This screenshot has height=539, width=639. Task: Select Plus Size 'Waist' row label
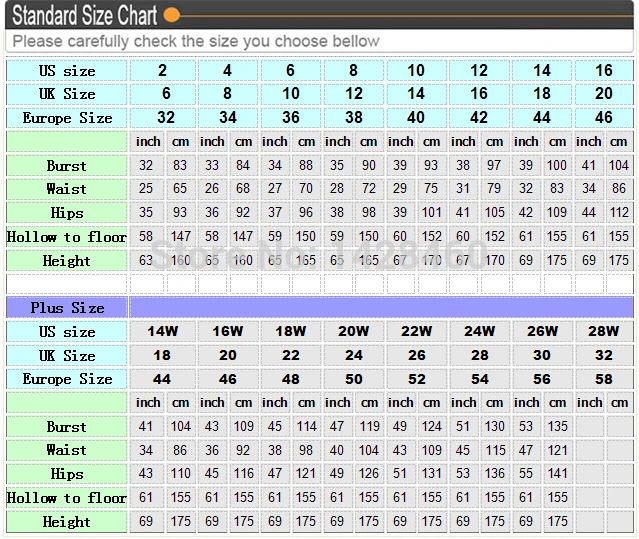point(66,450)
